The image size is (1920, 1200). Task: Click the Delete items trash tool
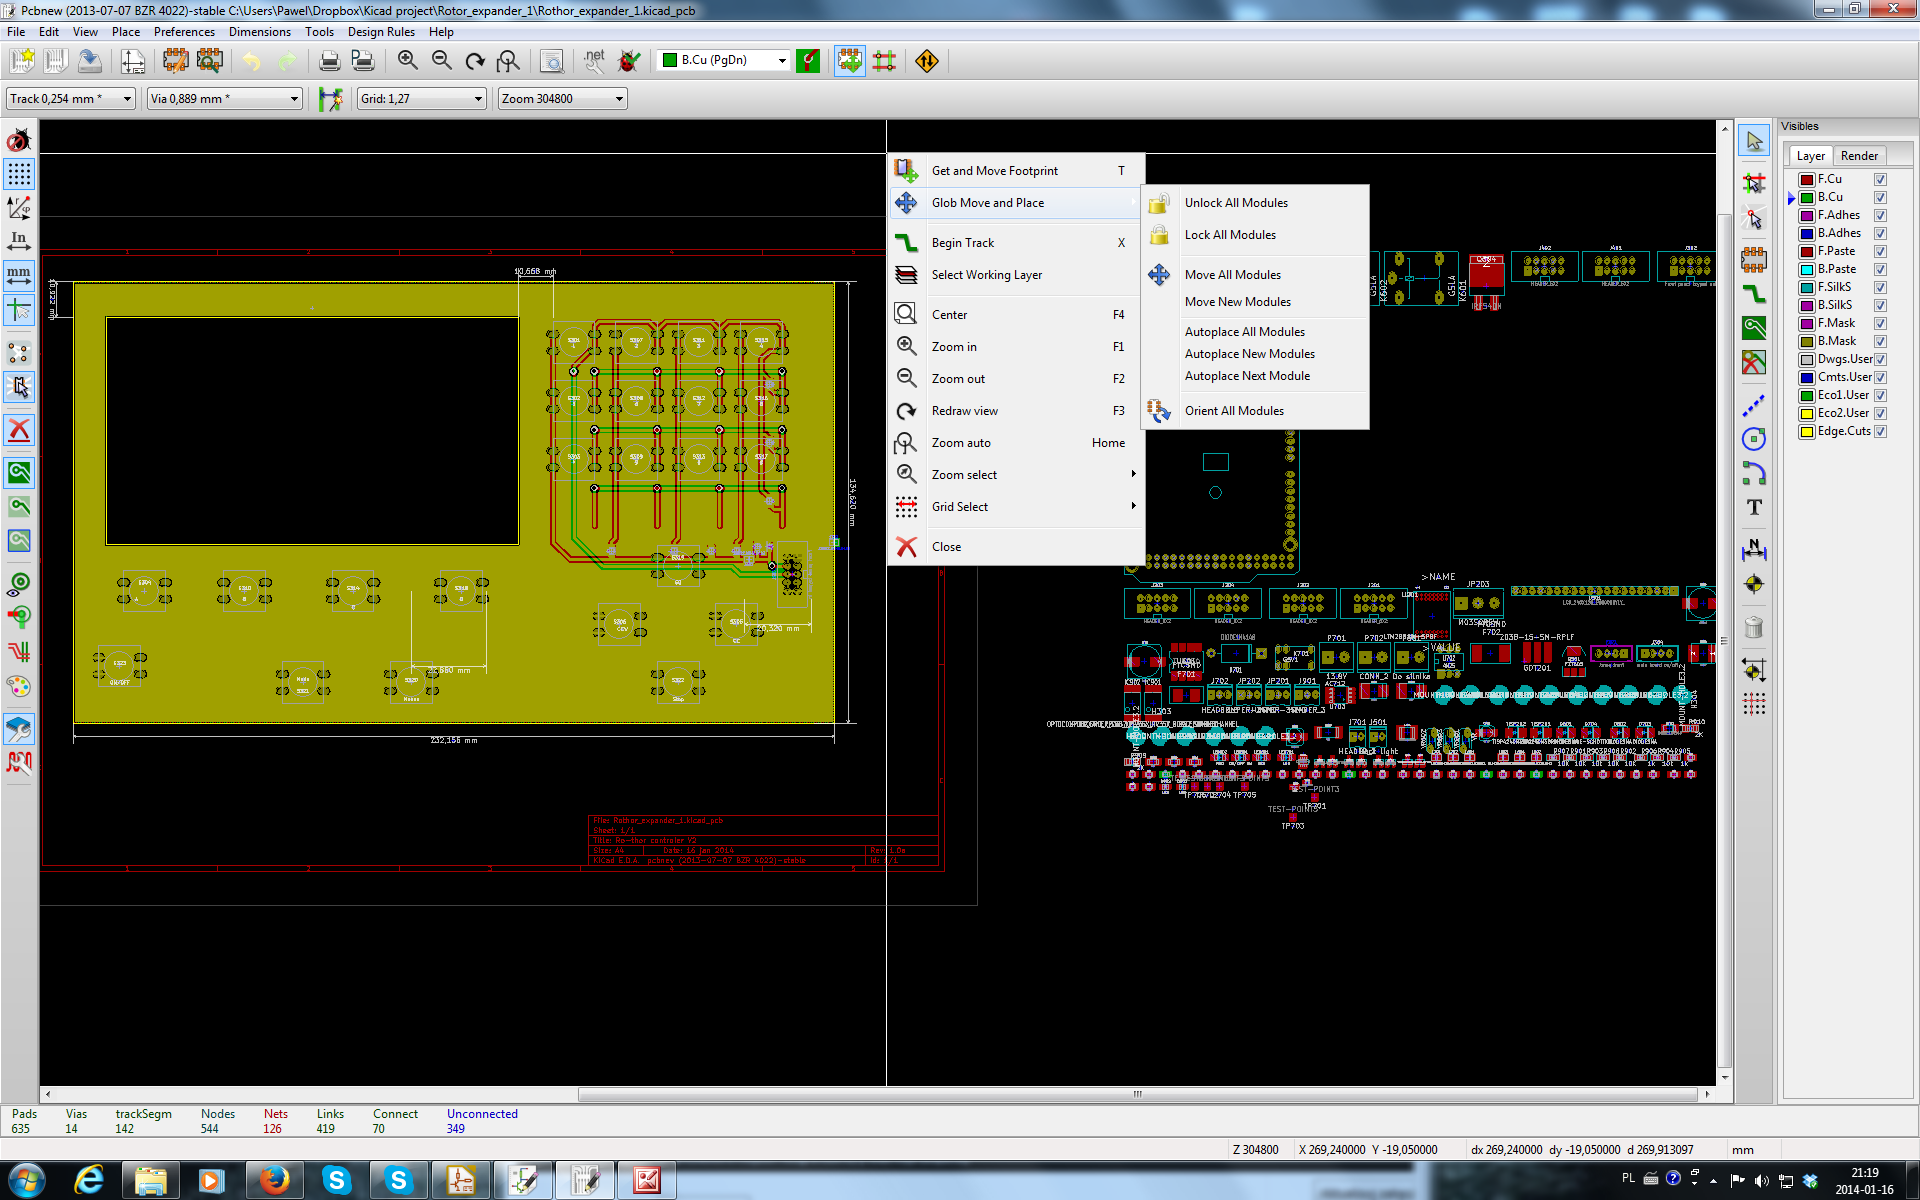pos(1754,628)
